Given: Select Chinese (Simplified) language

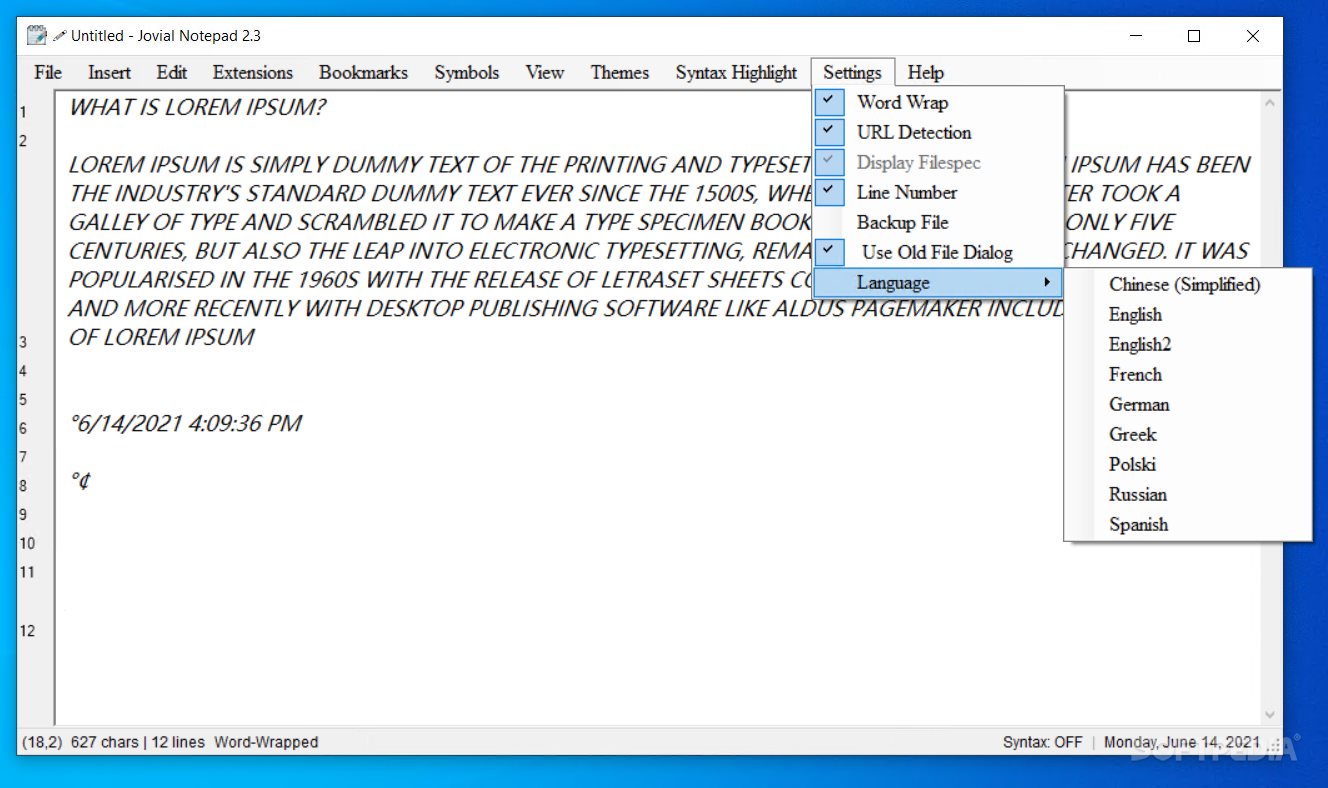Looking at the screenshot, I should (1187, 284).
